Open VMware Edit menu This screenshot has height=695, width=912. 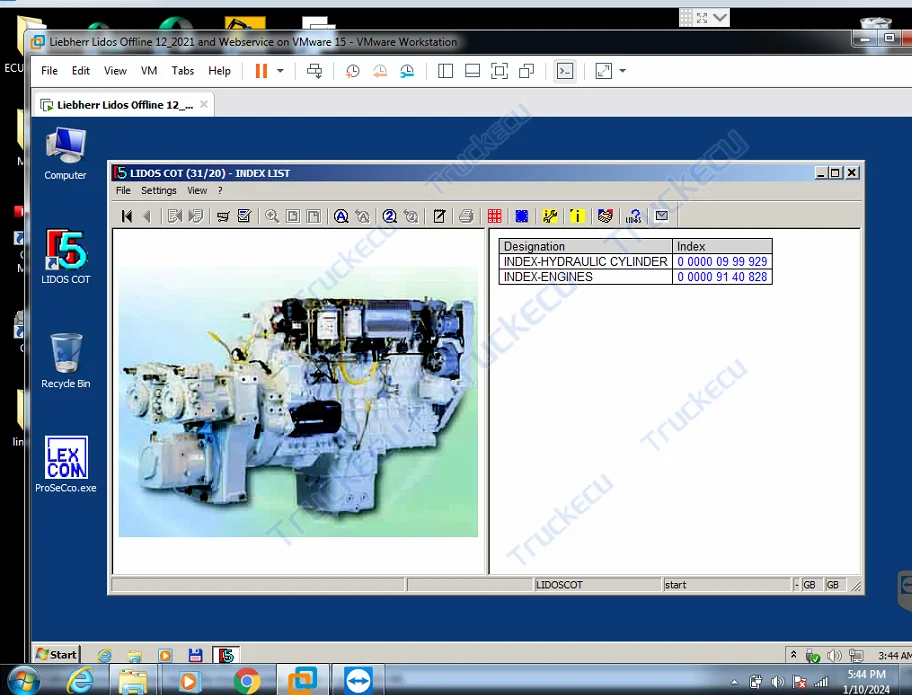click(x=81, y=70)
